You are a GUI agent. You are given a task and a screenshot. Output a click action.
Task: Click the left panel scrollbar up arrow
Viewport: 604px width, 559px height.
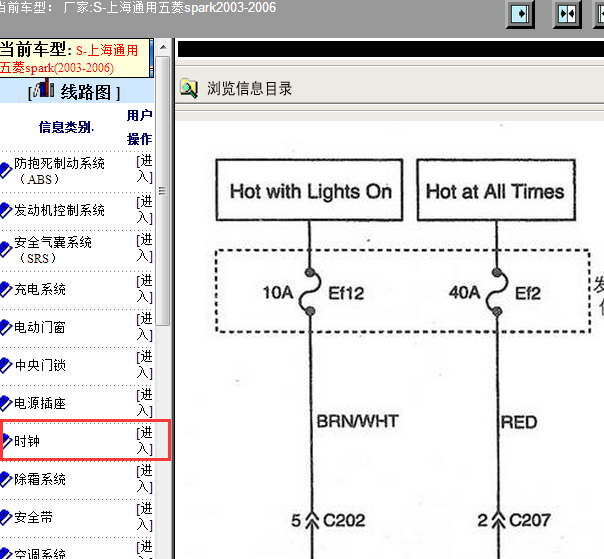tap(163, 47)
